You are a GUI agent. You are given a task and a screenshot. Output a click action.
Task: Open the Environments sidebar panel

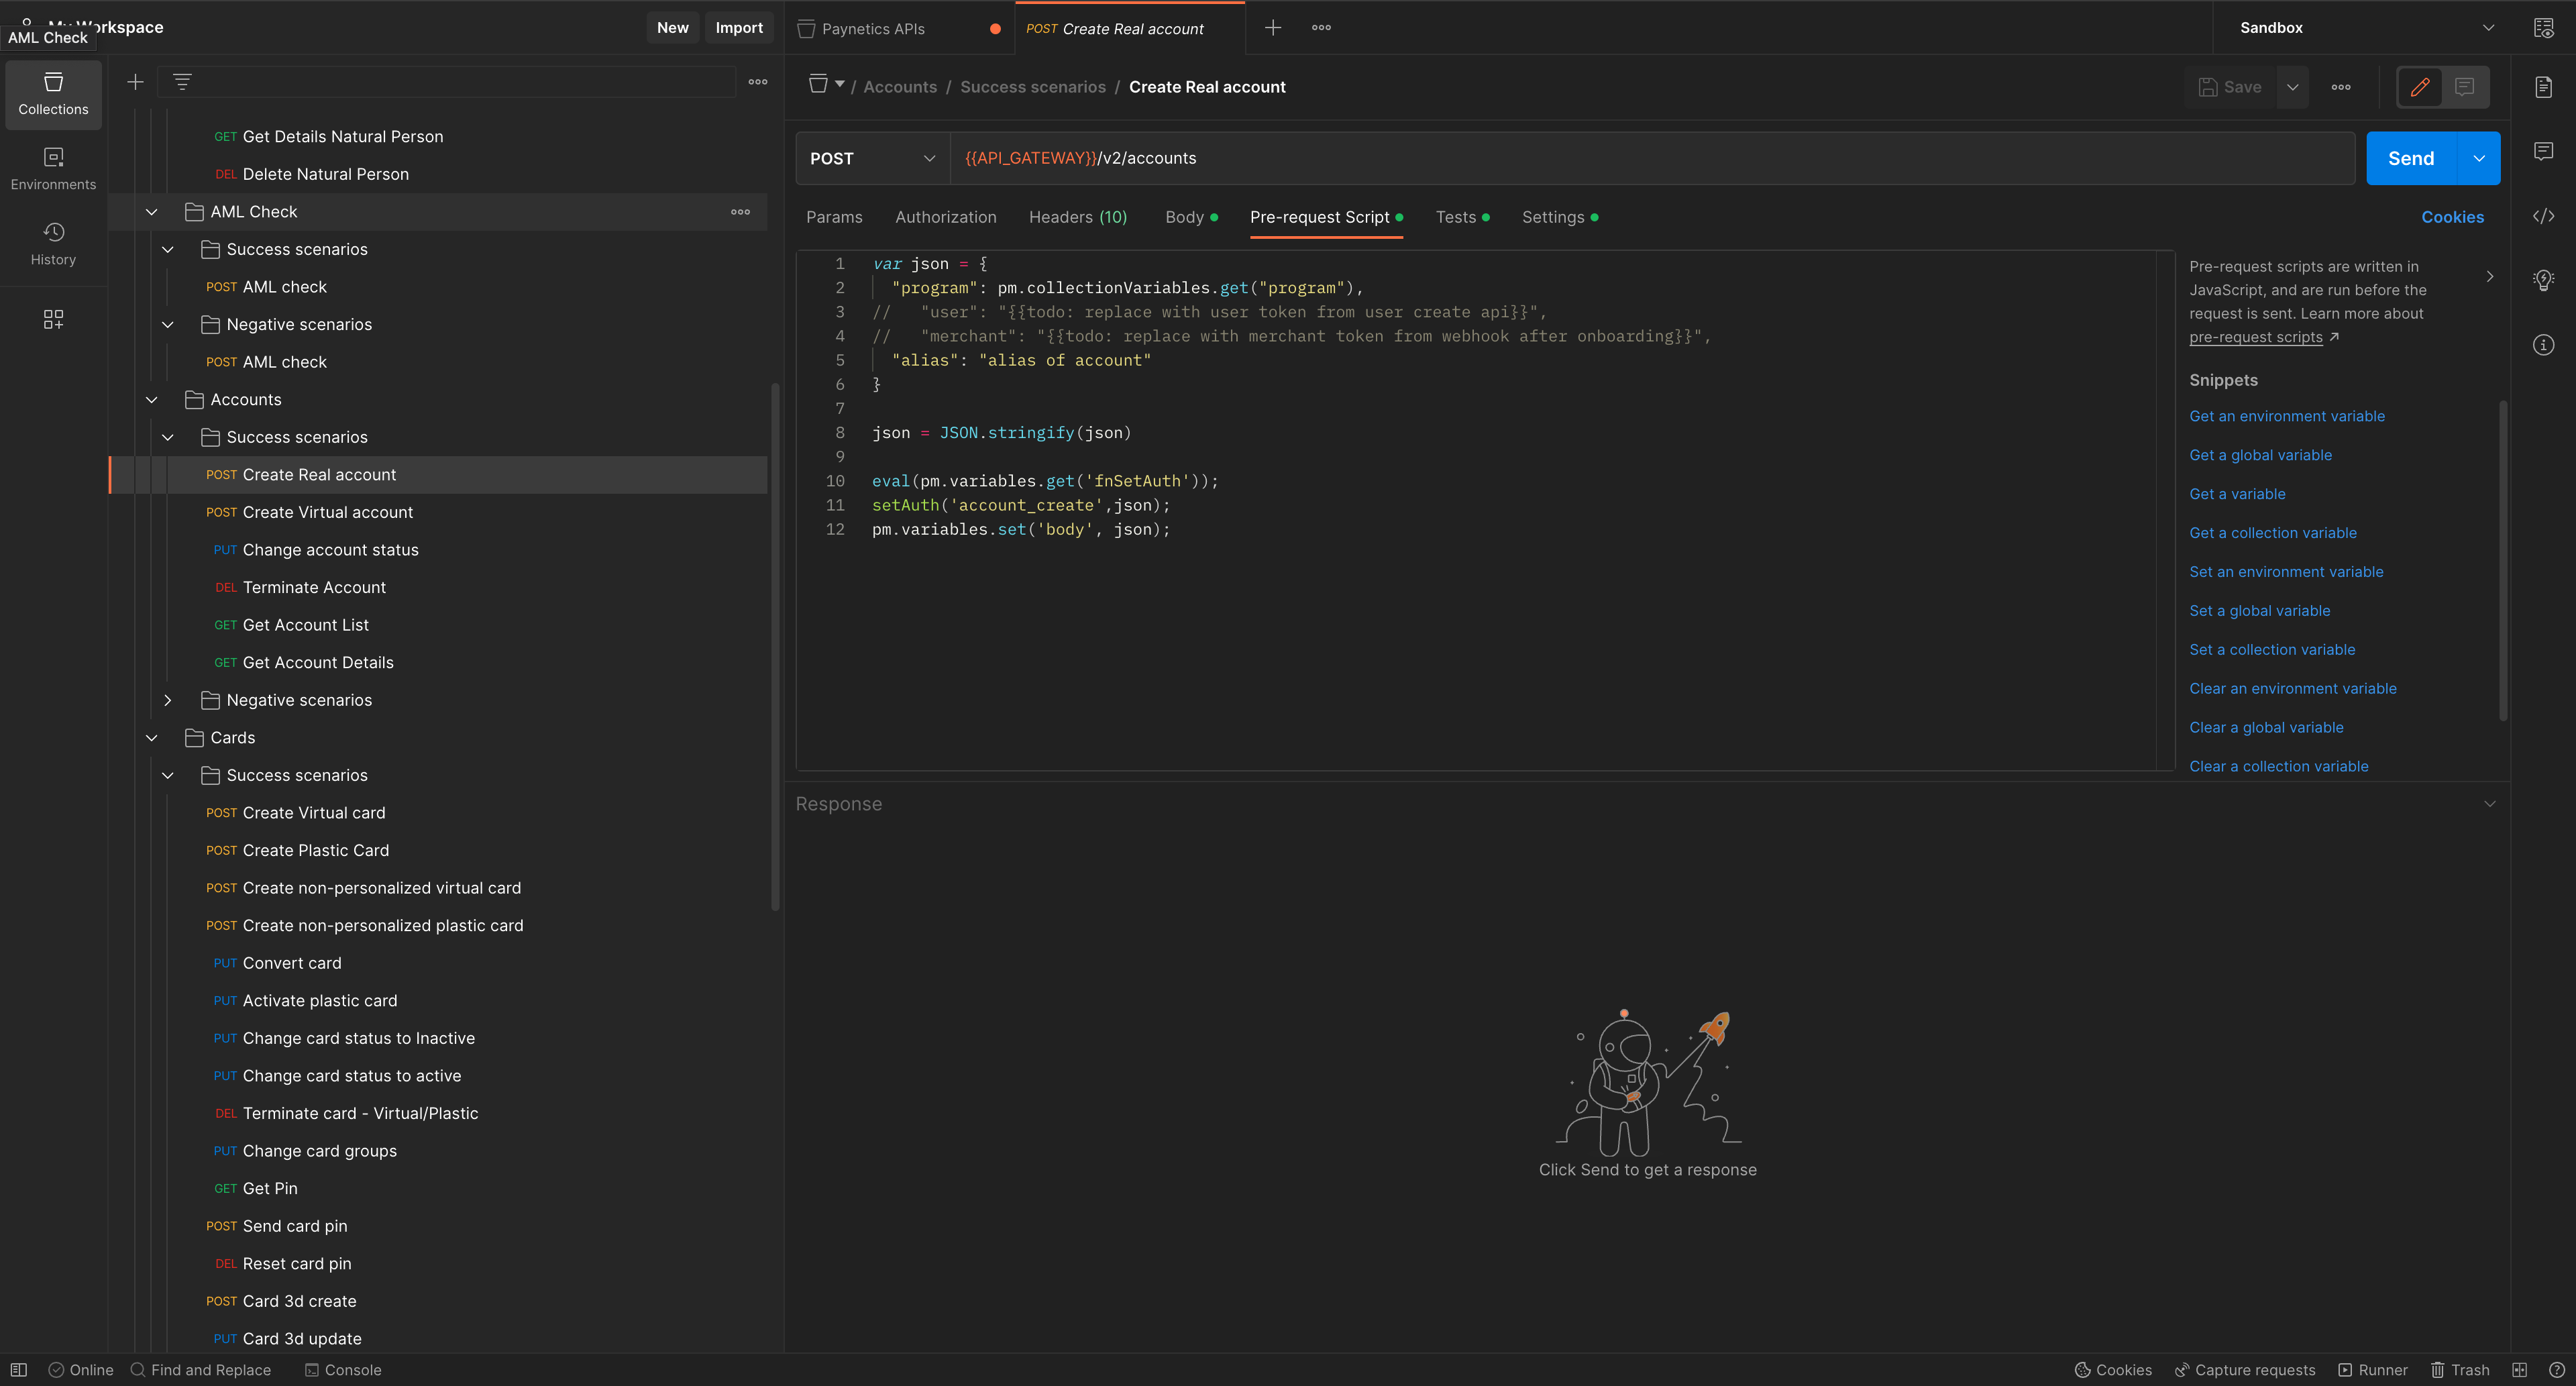pos(53,168)
